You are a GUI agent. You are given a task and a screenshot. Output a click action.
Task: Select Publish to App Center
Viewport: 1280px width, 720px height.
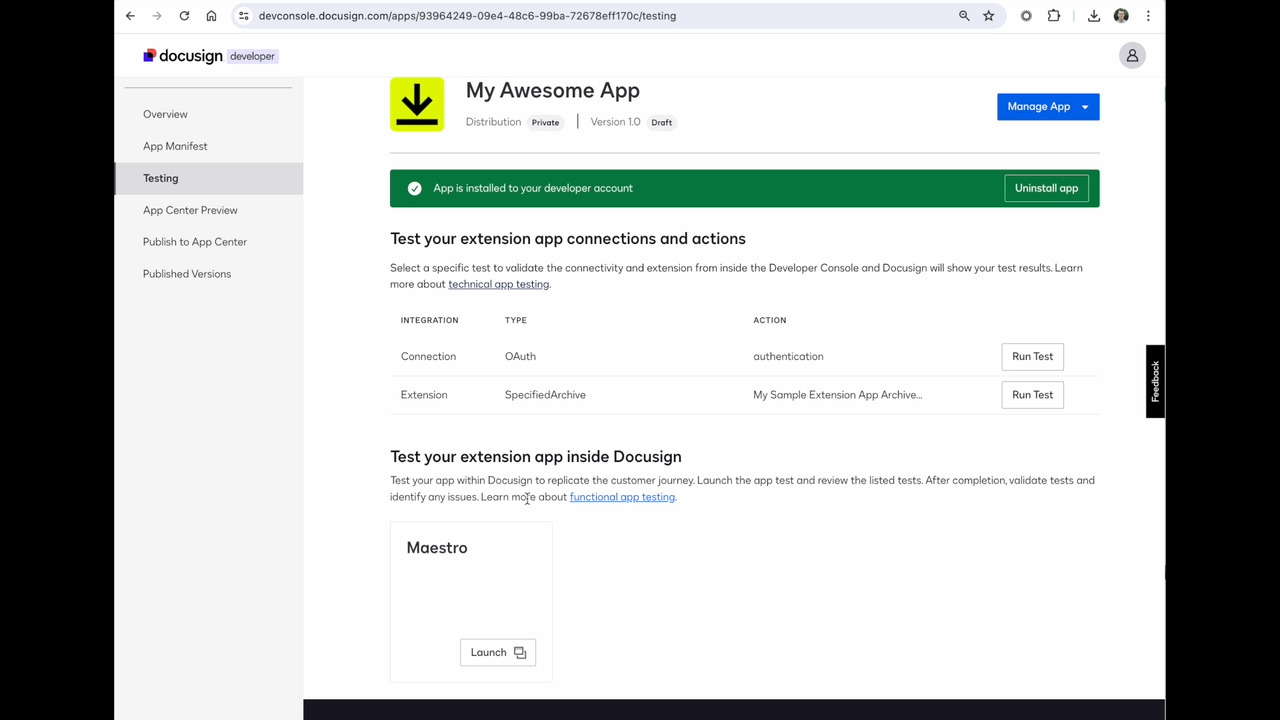coord(195,242)
